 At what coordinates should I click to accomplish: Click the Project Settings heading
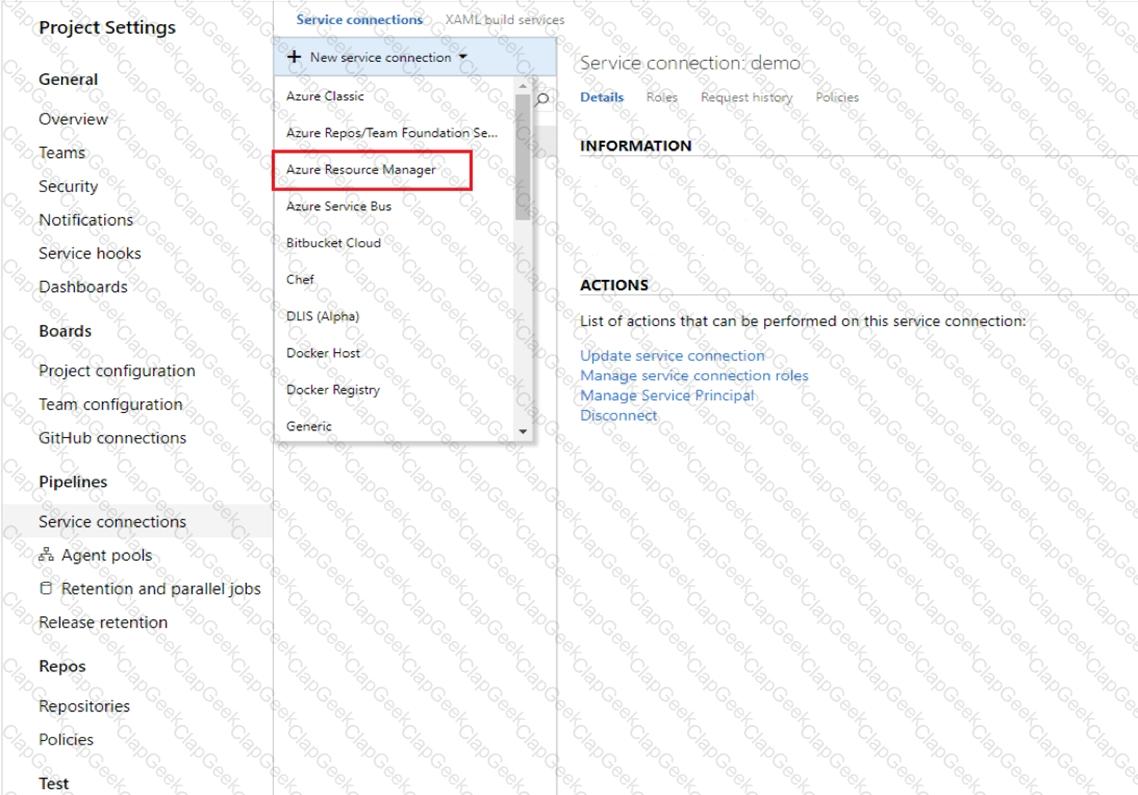point(107,28)
